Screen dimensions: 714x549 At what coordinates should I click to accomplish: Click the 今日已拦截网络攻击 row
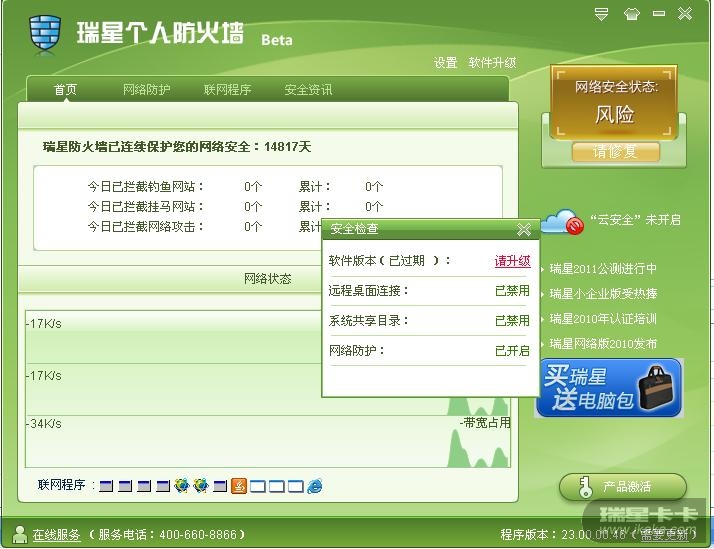(x=204, y=227)
